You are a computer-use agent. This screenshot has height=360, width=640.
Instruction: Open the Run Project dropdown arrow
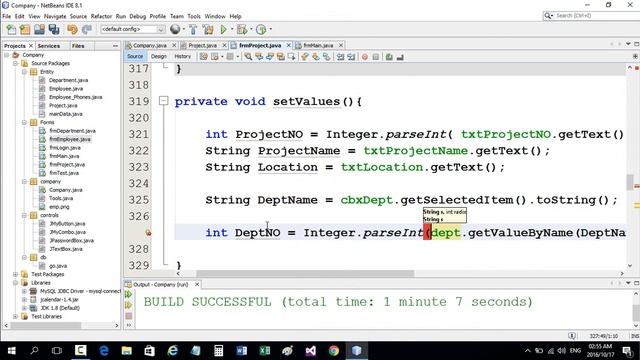231,29
